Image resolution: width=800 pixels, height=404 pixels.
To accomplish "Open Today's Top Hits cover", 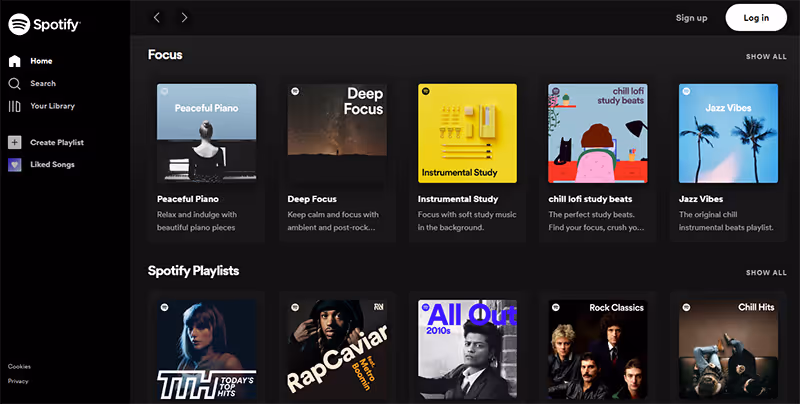I will [207, 349].
